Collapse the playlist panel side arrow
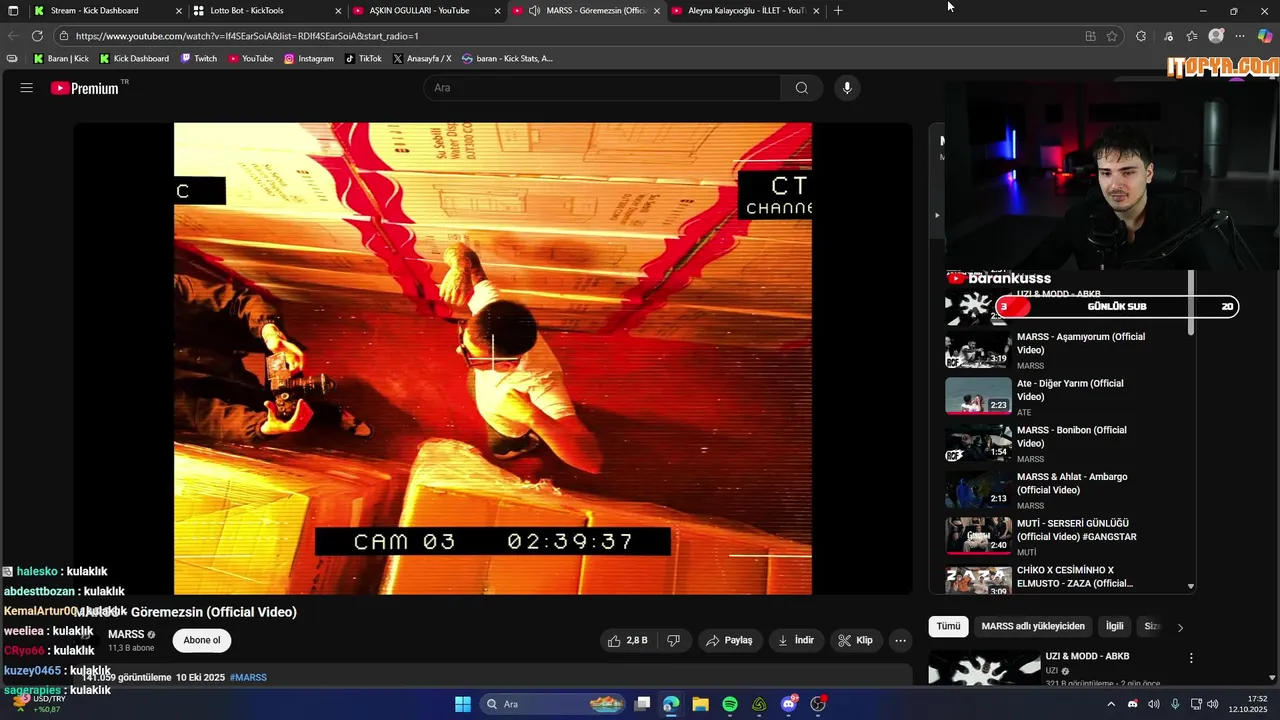Screen dimensions: 1280x720 coord(937,215)
